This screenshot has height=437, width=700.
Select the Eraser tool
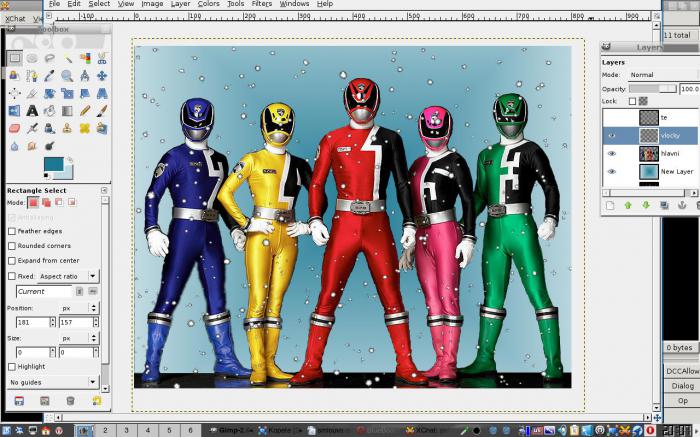point(15,128)
